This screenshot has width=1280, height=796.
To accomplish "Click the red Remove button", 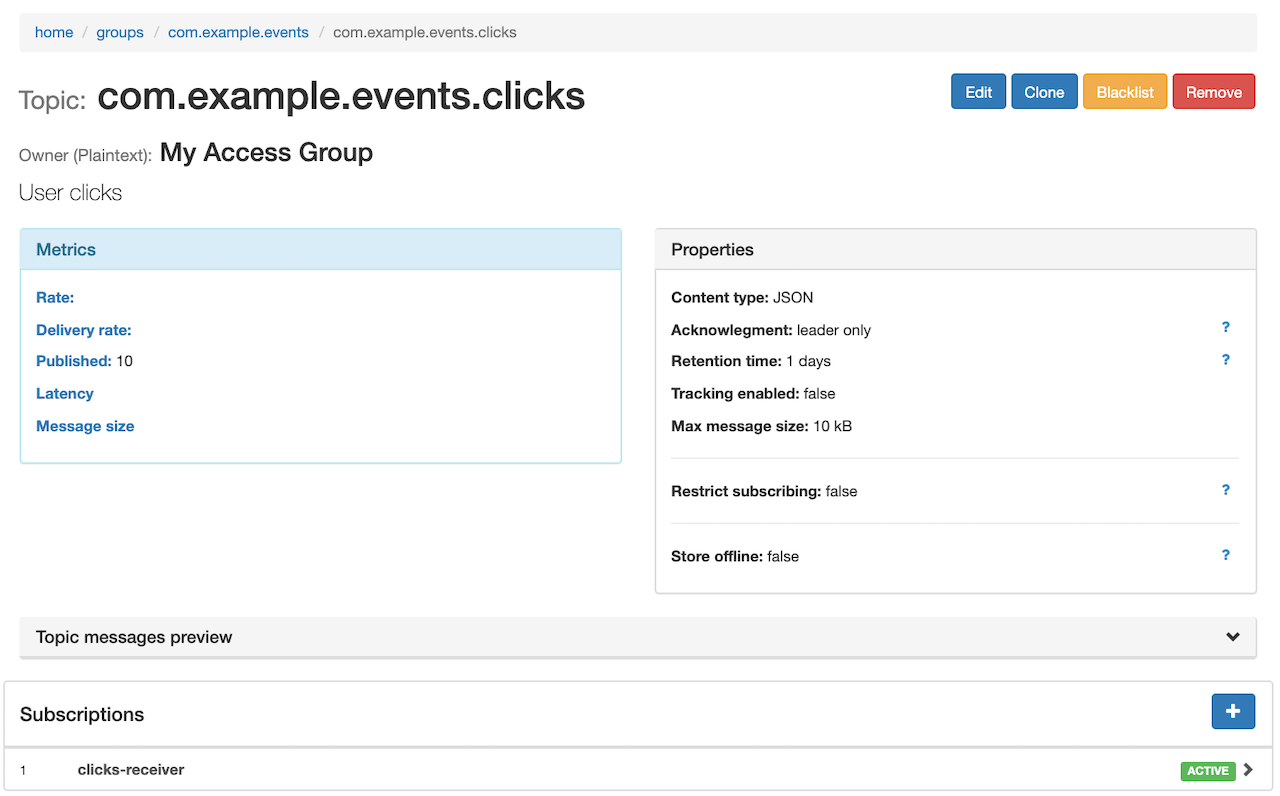I will tap(1214, 92).
